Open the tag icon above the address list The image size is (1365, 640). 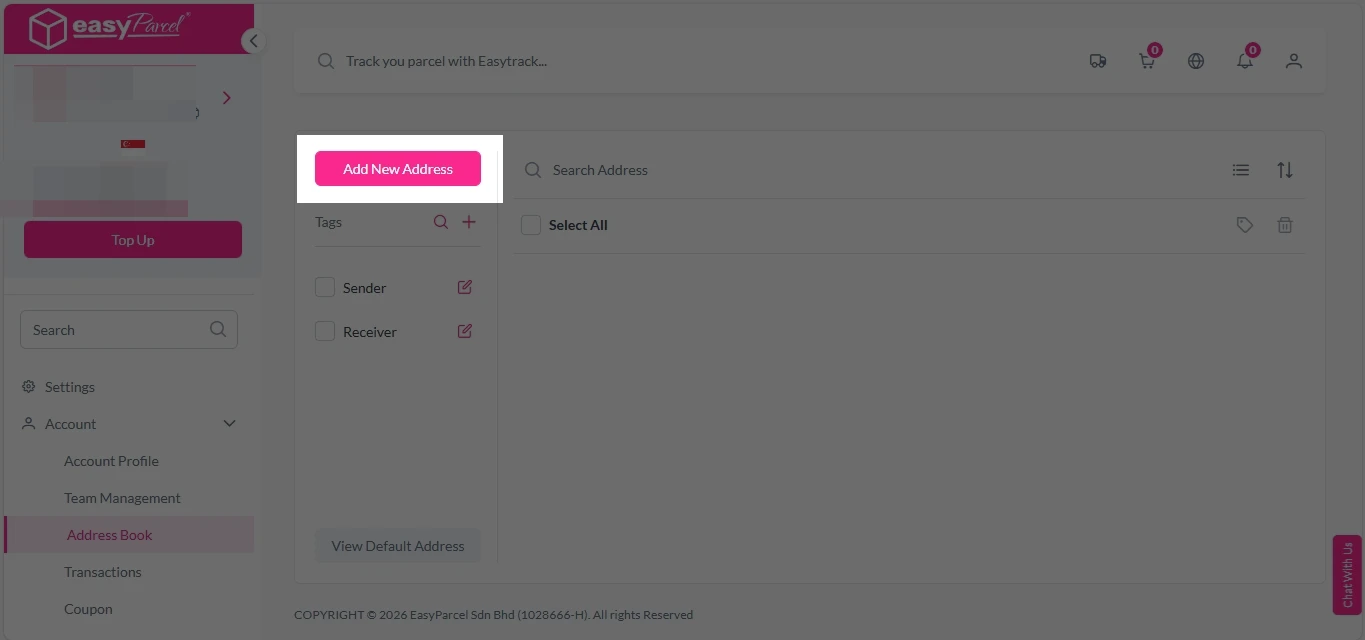(x=1244, y=225)
